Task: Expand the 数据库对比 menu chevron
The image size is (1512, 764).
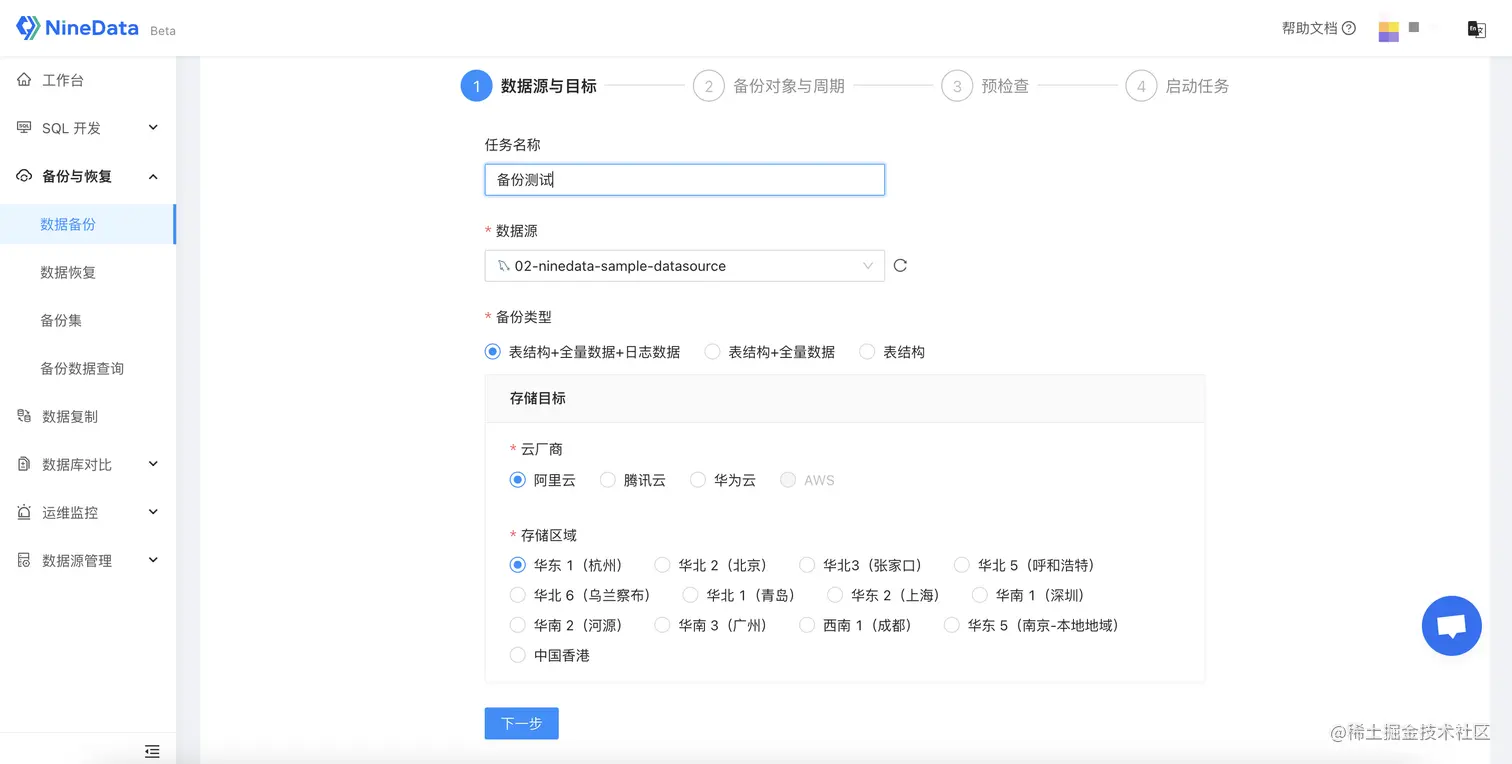Action: [153, 464]
